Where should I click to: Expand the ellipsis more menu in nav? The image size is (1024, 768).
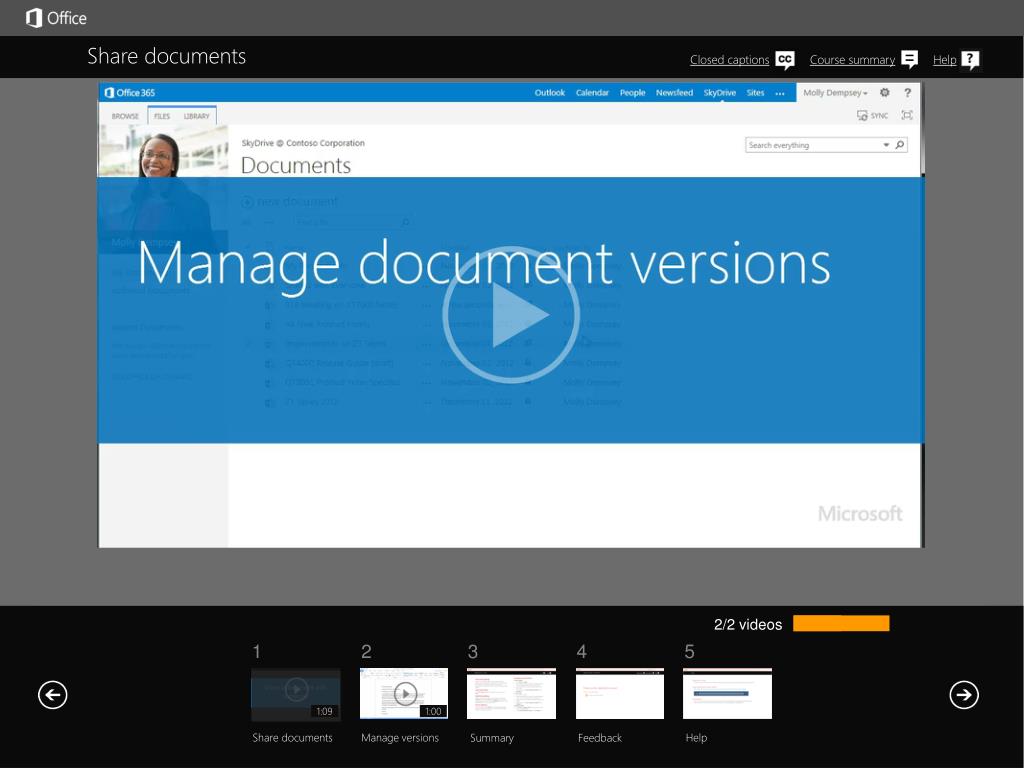tap(780, 93)
